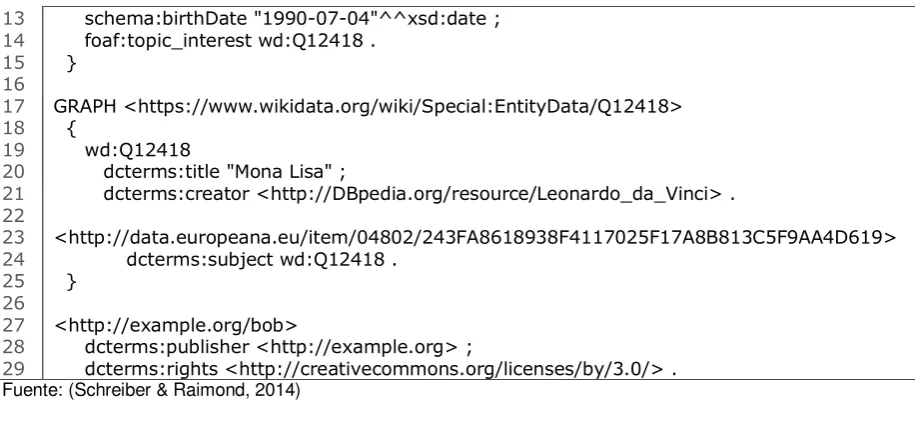
Task: Click the "Mona Lisa" title string
Action: click(x=280, y=172)
